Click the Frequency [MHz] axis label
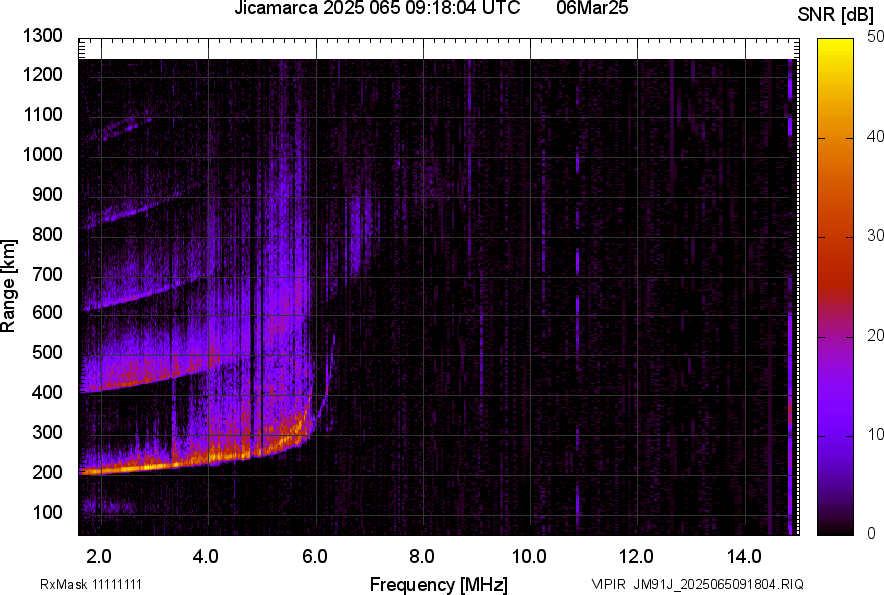The image size is (884, 595). [438, 584]
